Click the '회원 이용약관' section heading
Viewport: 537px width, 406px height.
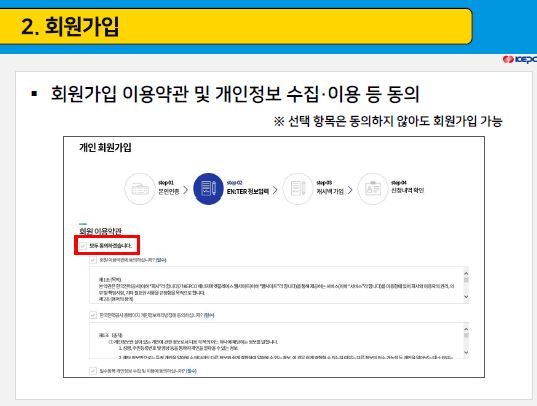tap(100, 231)
